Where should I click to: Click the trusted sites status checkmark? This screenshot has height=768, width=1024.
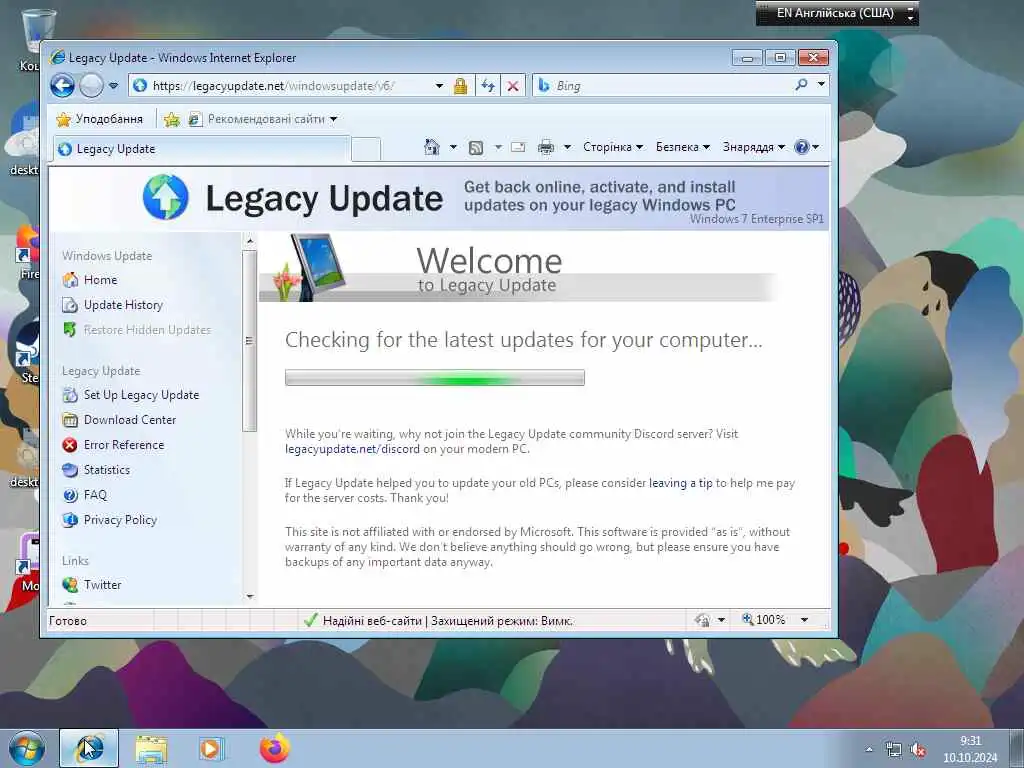click(311, 620)
